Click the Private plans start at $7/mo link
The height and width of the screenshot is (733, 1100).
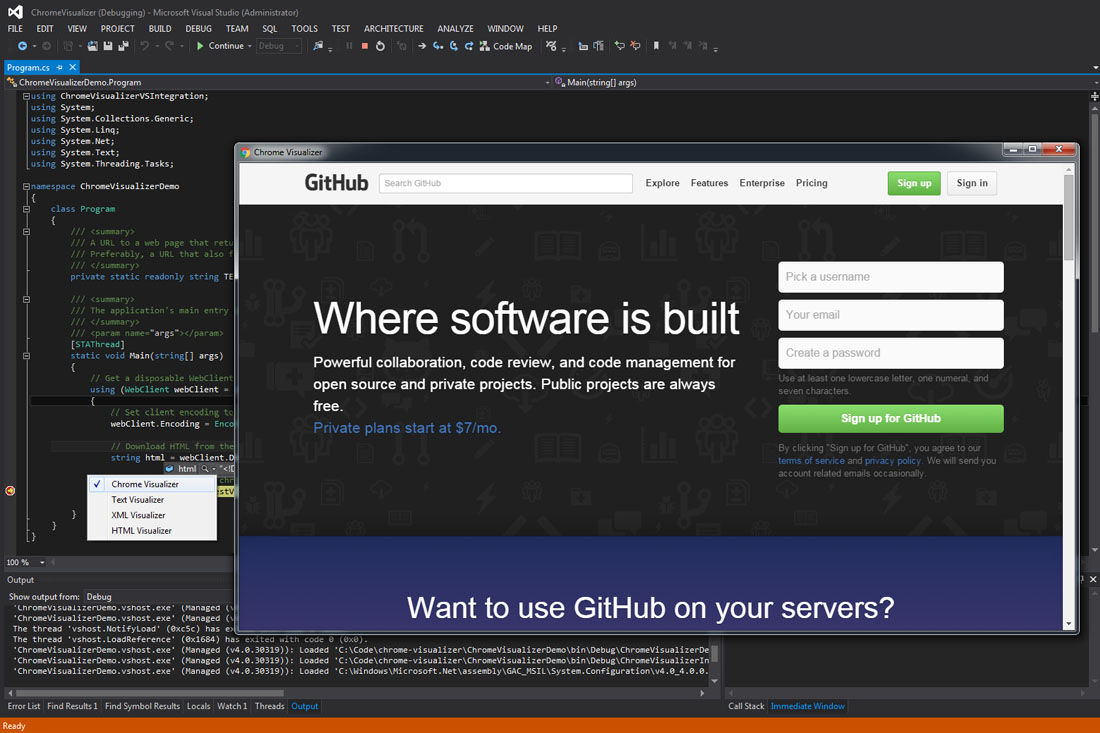[407, 428]
